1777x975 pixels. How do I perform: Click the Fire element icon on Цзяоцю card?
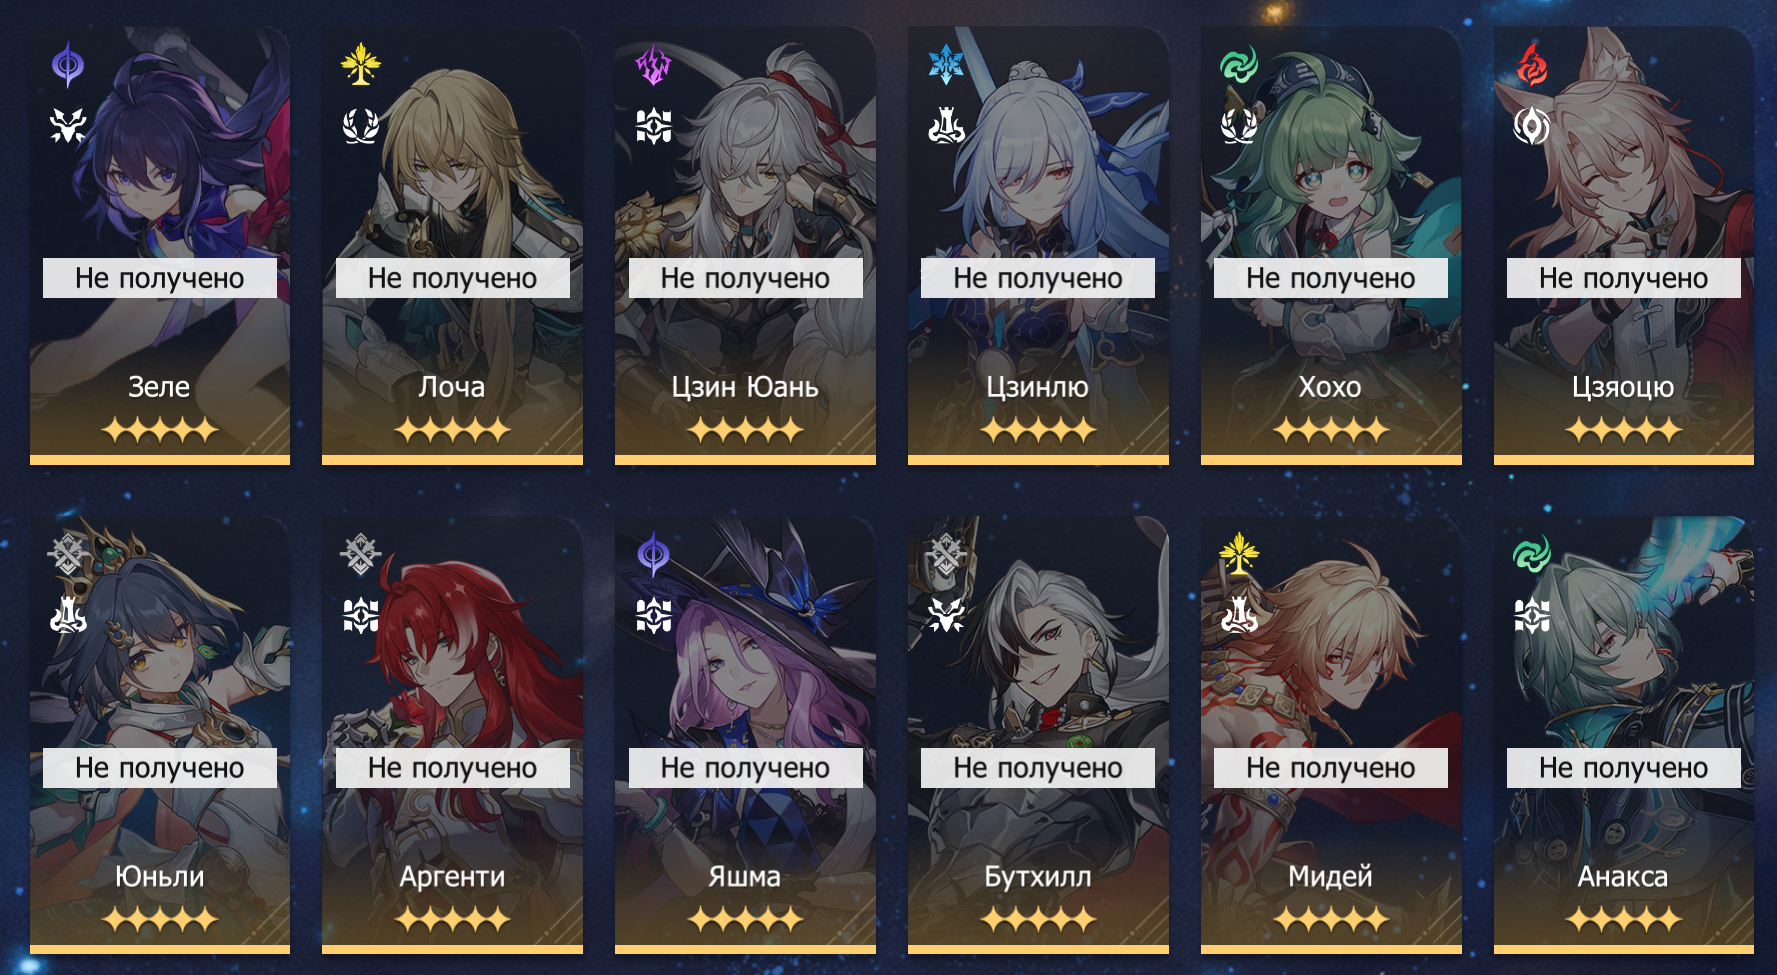pyautogui.click(x=1531, y=65)
